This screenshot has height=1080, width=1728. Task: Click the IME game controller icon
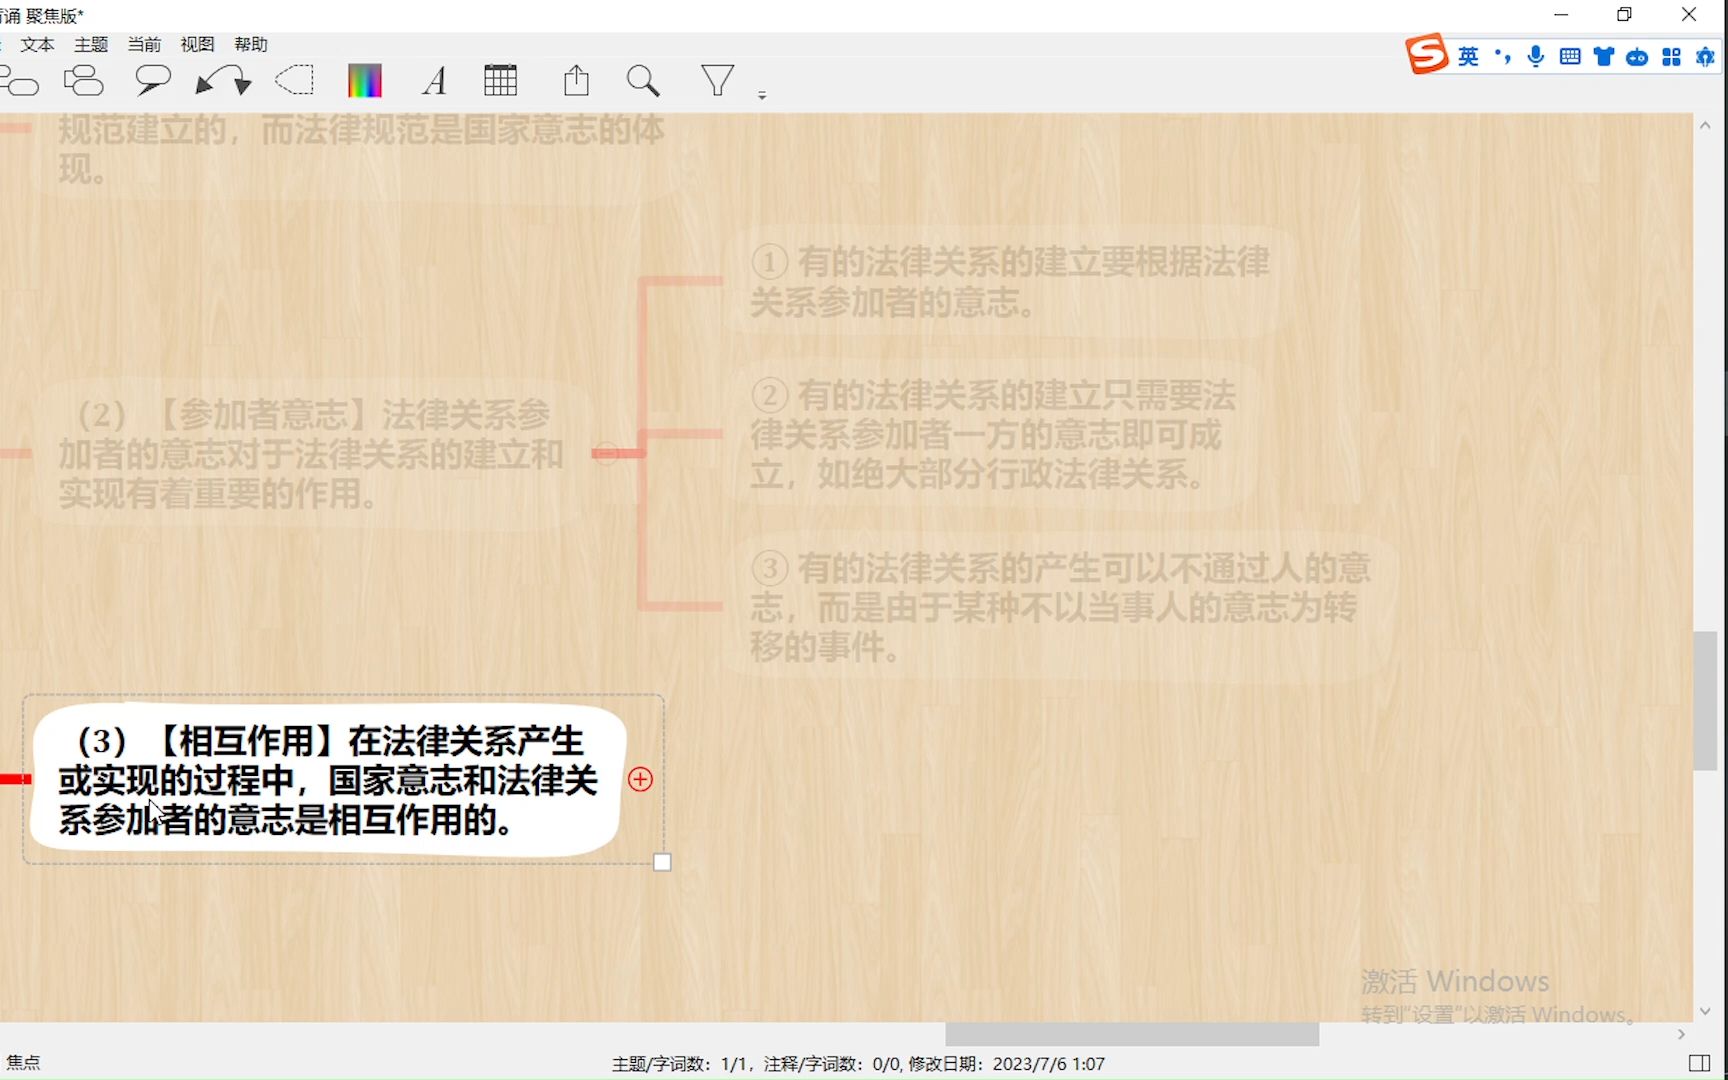(x=1637, y=57)
